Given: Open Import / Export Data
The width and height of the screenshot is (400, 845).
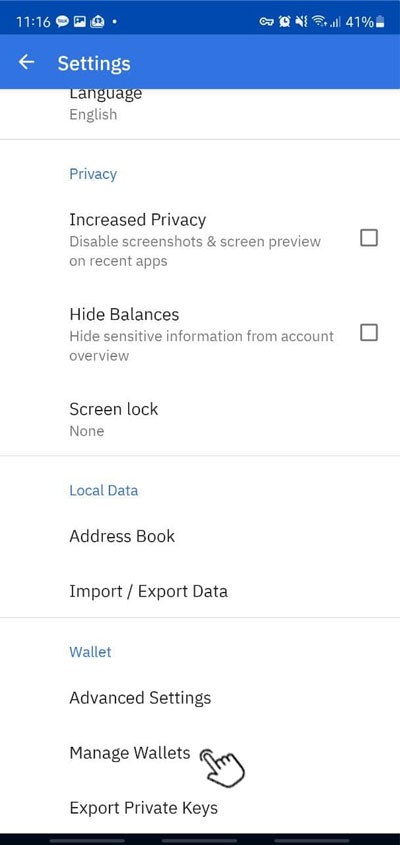Looking at the screenshot, I should coord(200,591).
